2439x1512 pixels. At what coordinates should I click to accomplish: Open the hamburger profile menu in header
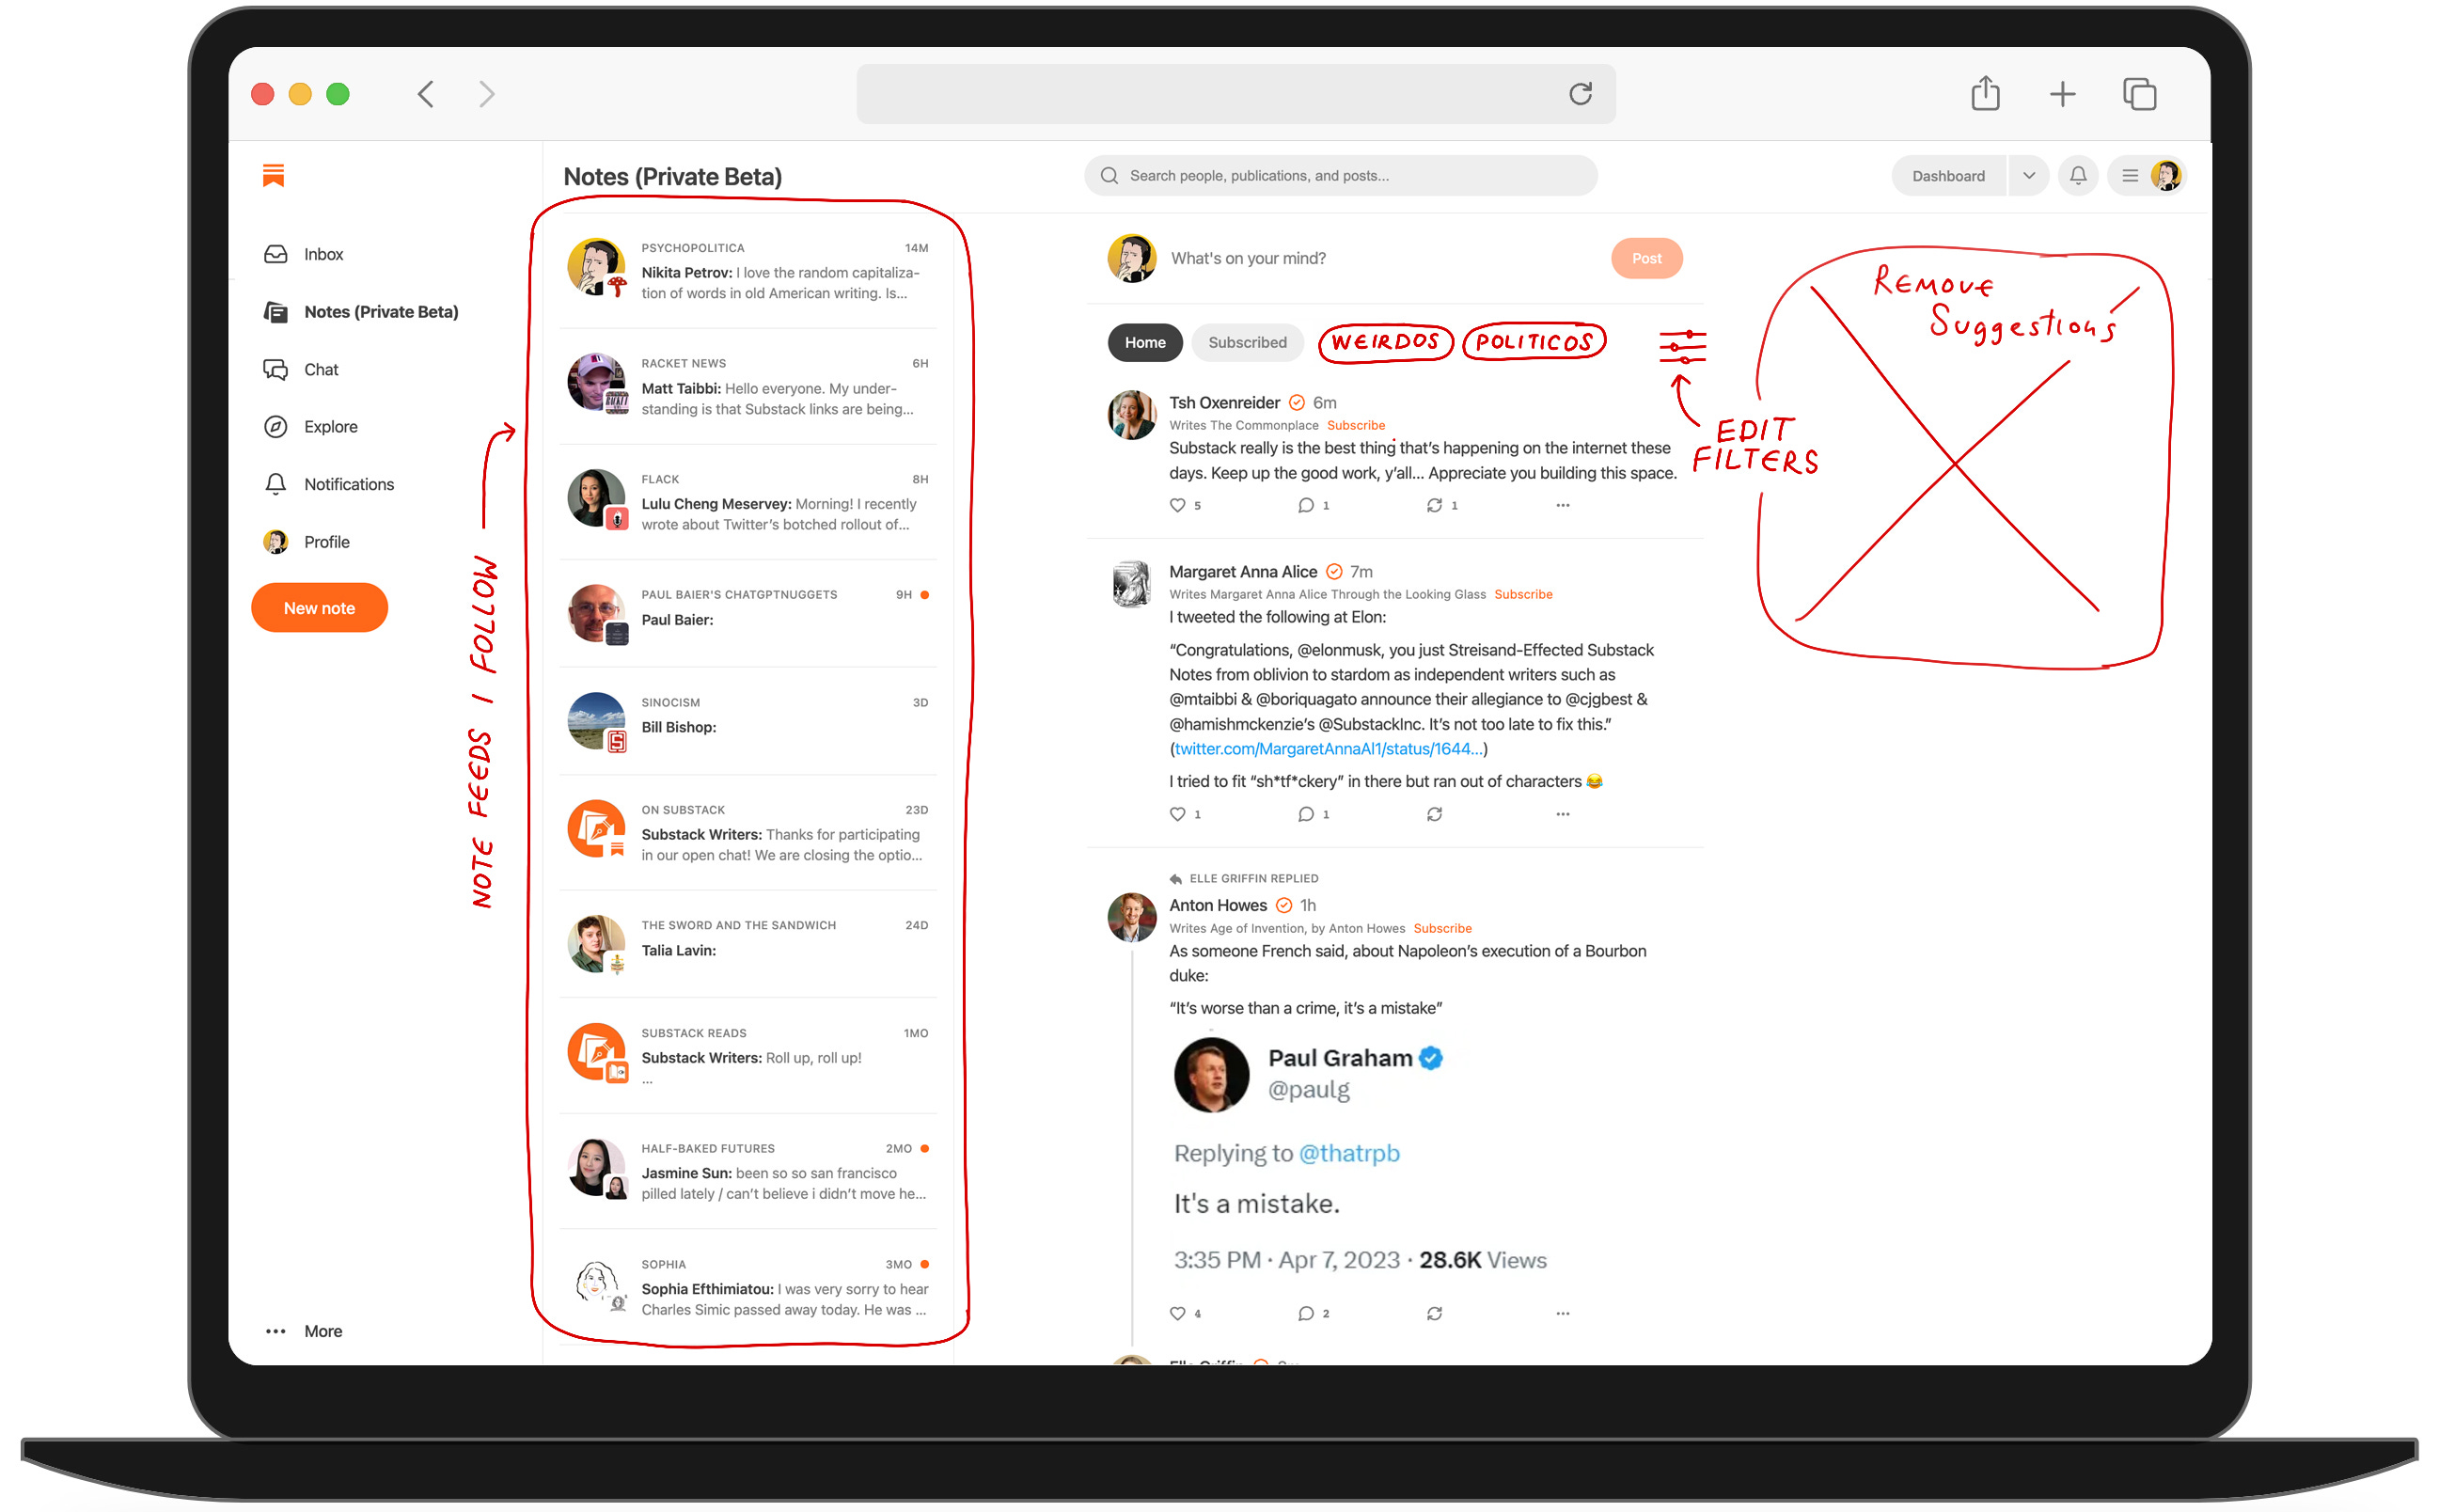[x=2148, y=176]
